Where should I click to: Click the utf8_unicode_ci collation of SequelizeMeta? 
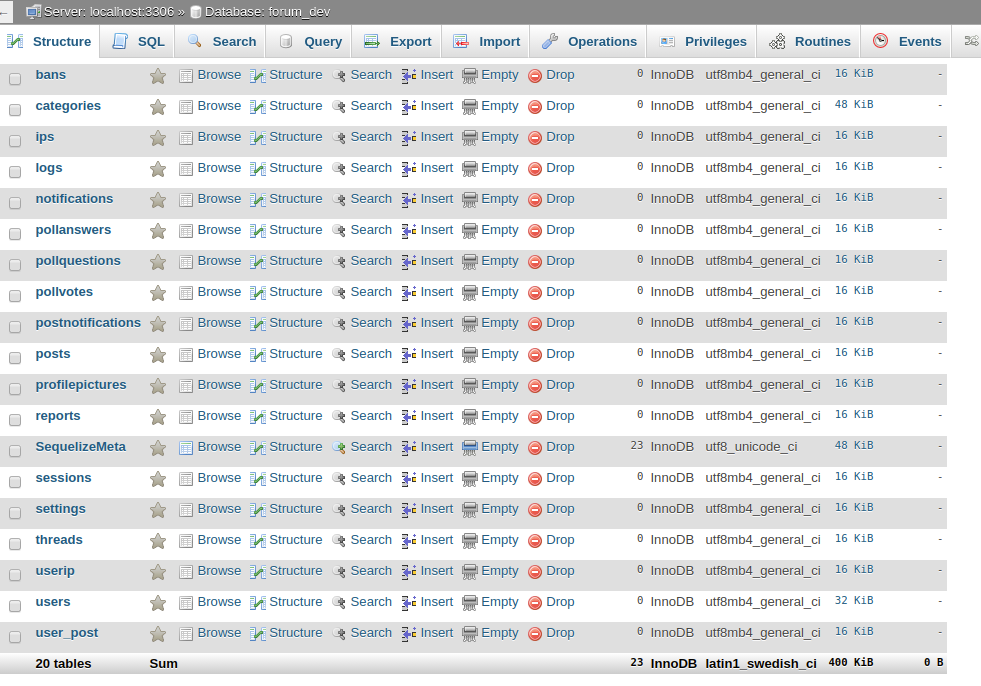[751, 447]
